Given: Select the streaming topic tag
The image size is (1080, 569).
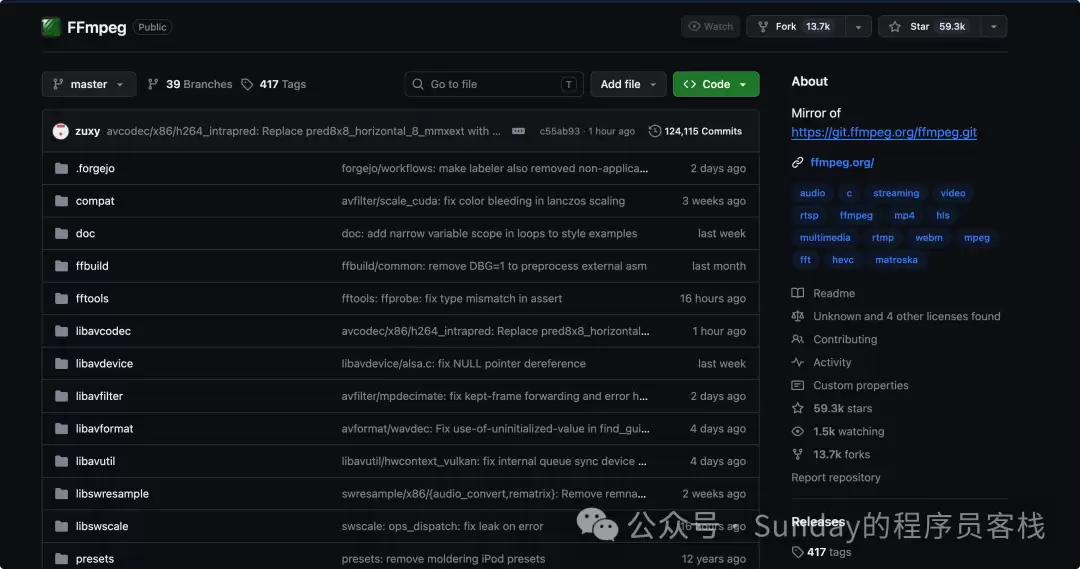Looking at the screenshot, I should [895, 193].
